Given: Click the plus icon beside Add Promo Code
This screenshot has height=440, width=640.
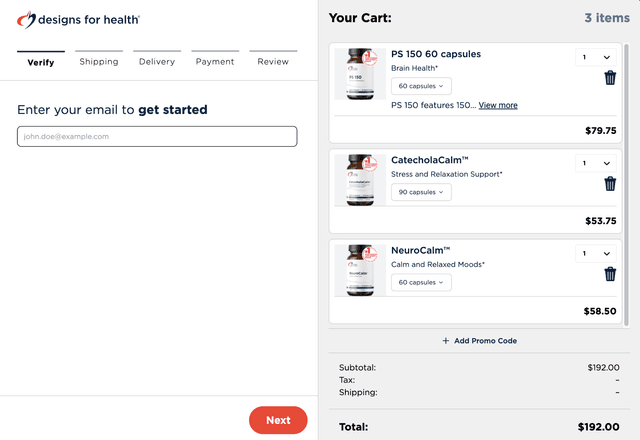Looking at the screenshot, I should click(446, 341).
